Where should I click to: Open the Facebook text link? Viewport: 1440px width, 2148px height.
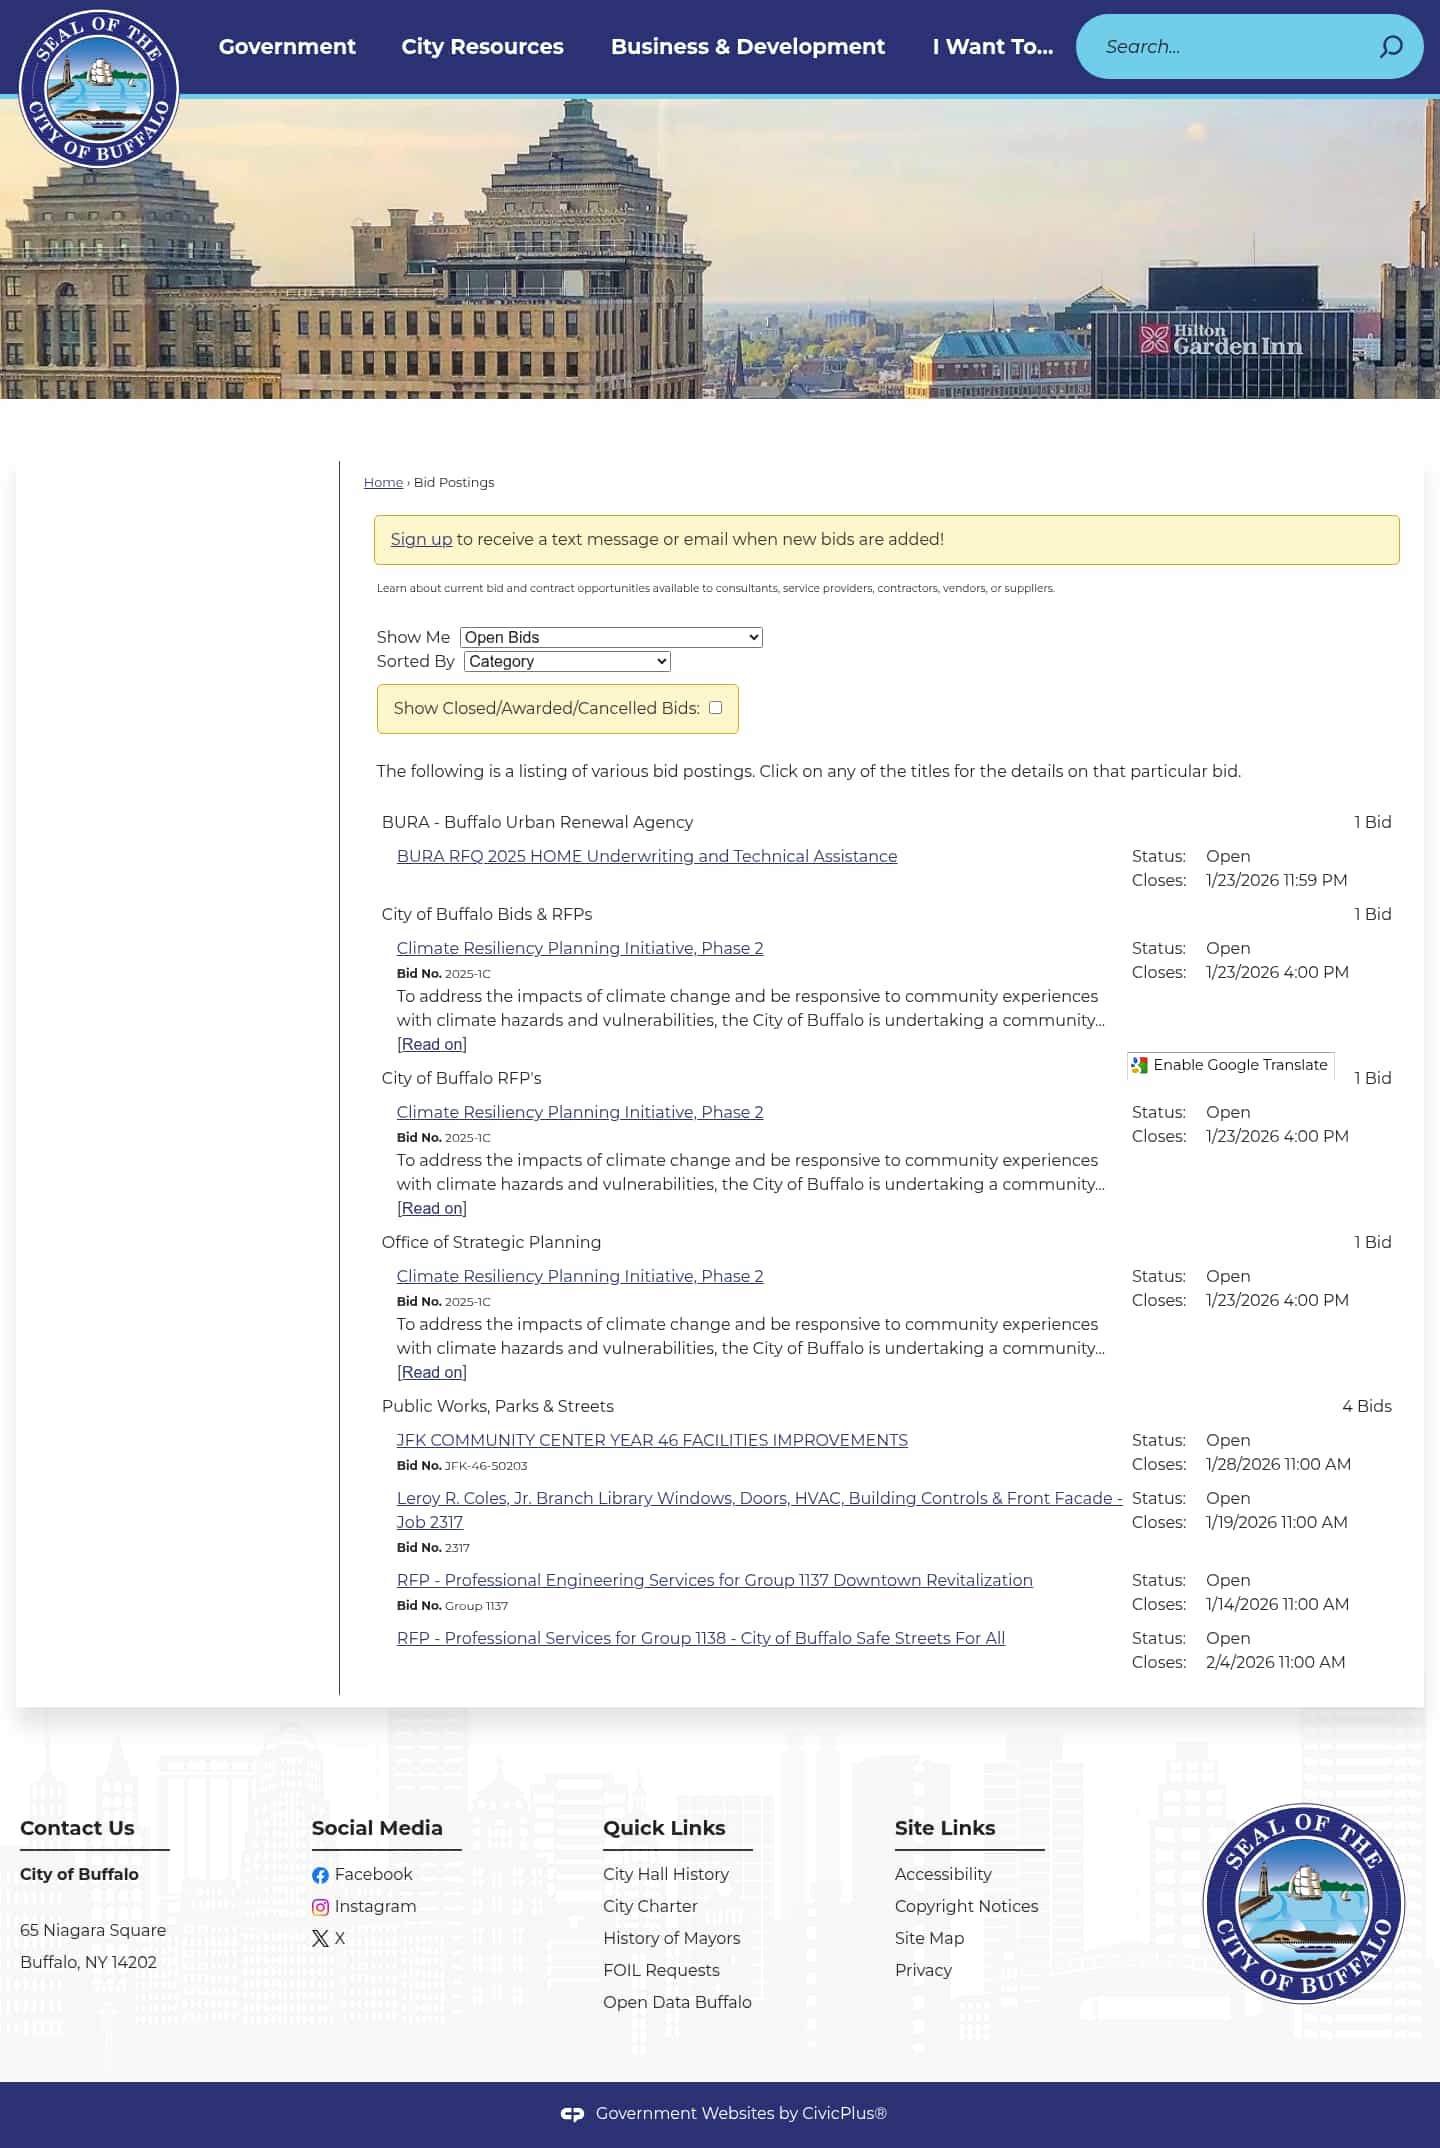pyautogui.click(x=373, y=1875)
